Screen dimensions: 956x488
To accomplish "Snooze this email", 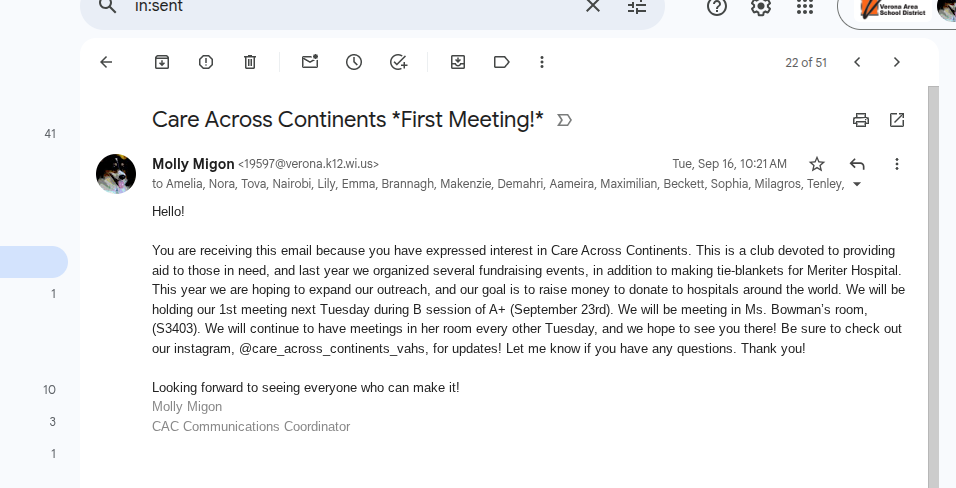I will pyautogui.click(x=354, y=62).
